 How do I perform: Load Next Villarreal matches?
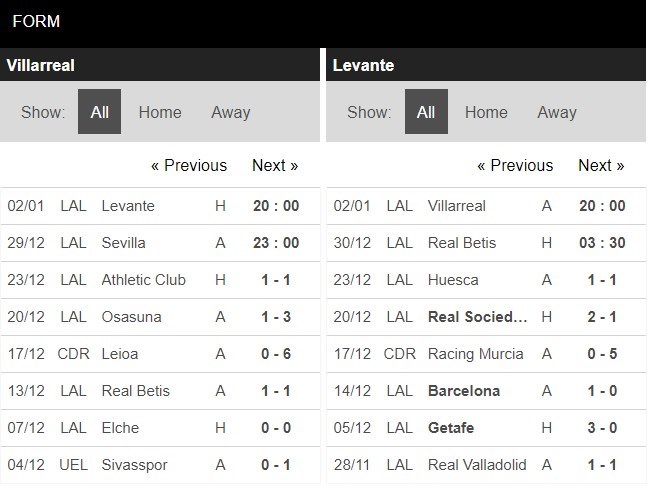(275, 165)
